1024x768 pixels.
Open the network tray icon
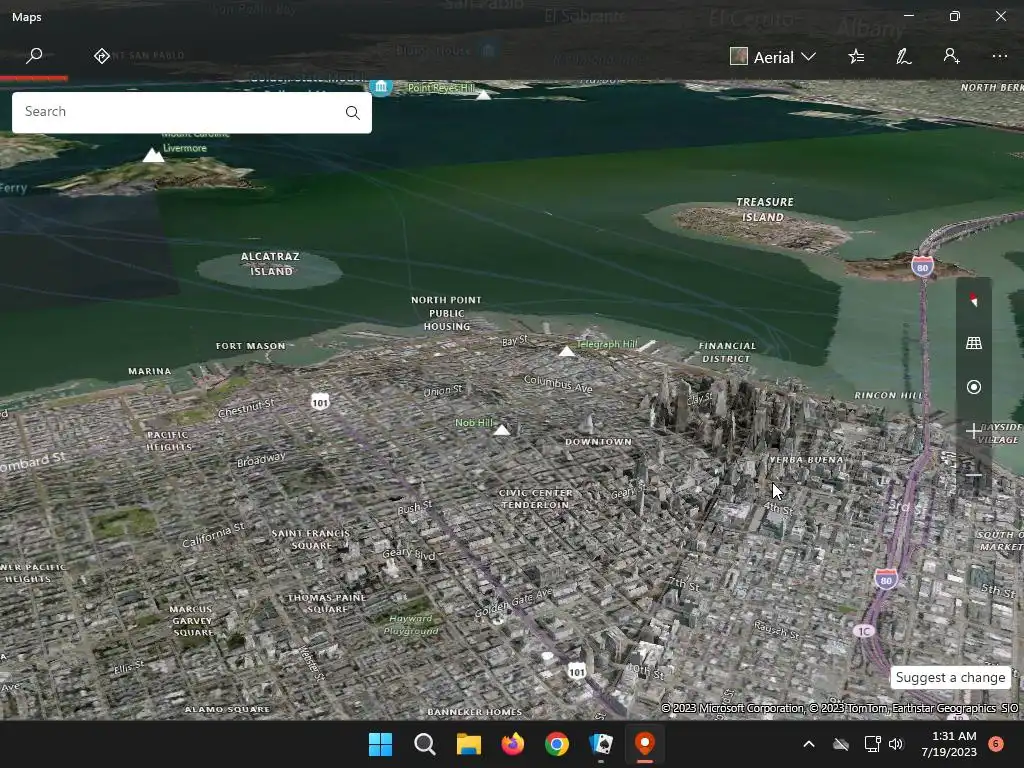click(872, 744)
